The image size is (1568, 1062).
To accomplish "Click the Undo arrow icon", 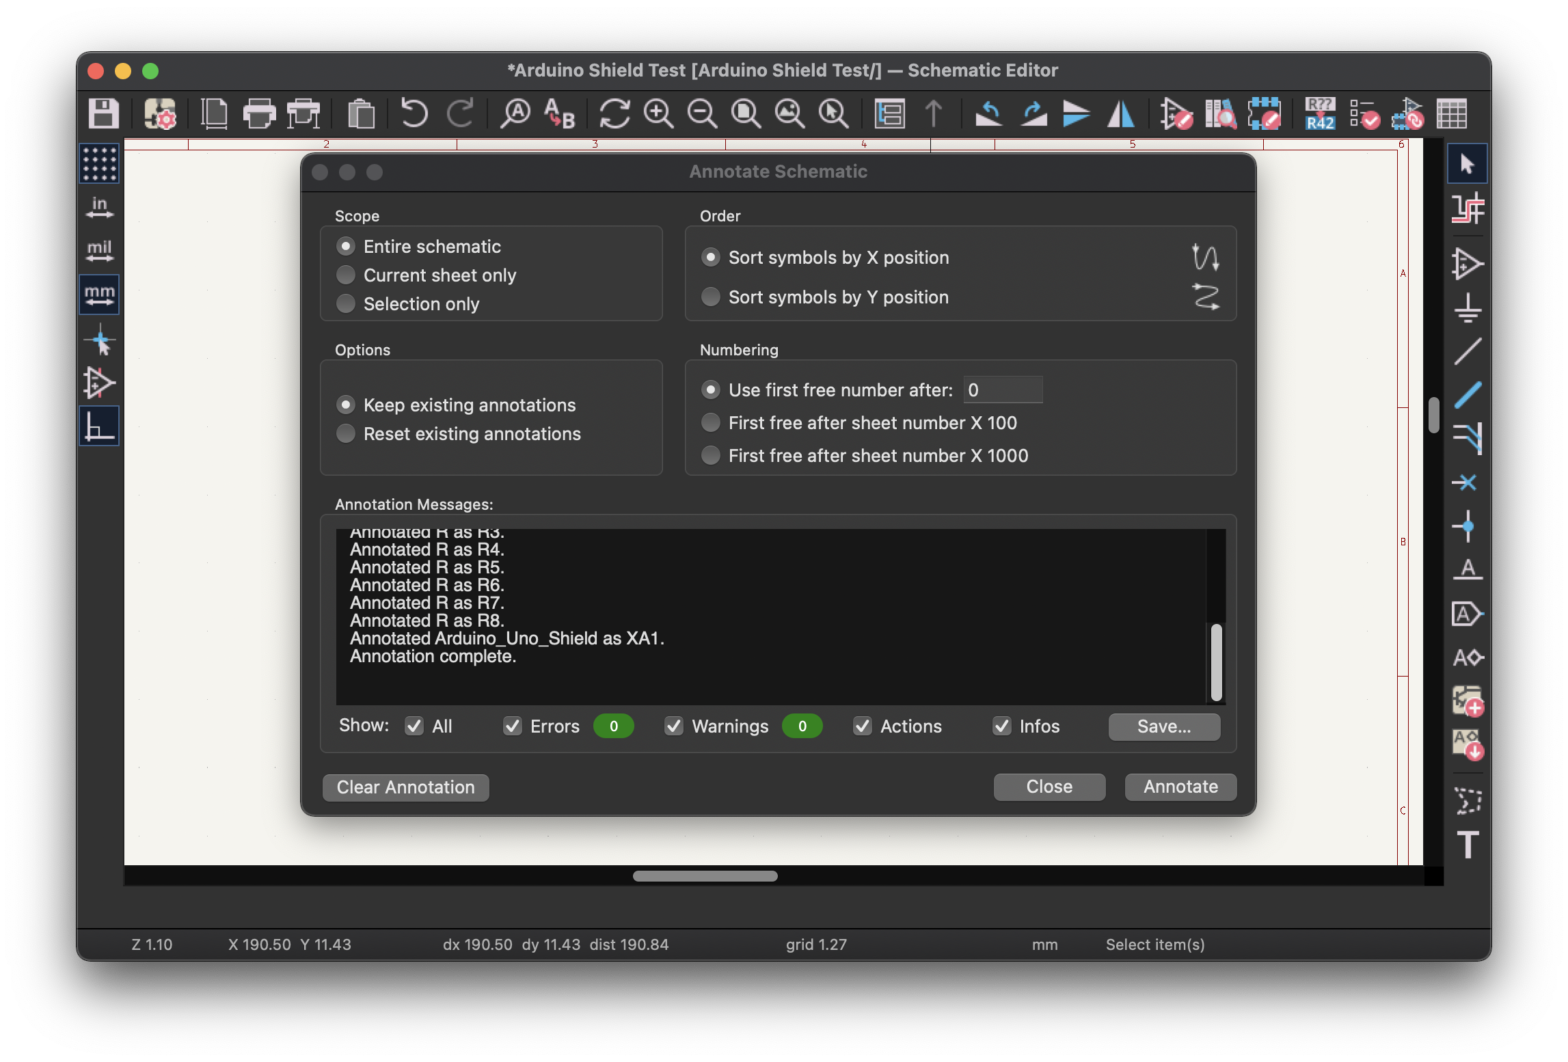I will [414, 114].
